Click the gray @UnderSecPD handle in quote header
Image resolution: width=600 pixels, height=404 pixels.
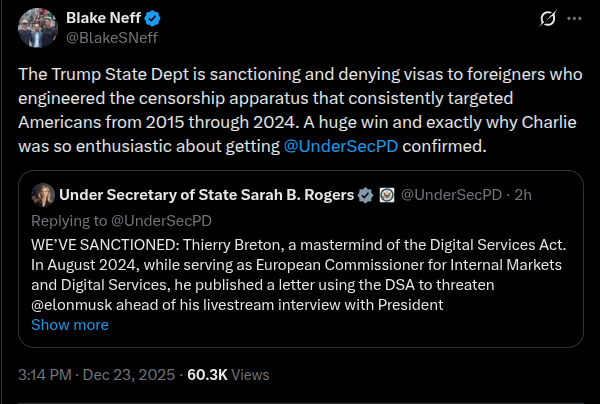click(450, 194)
